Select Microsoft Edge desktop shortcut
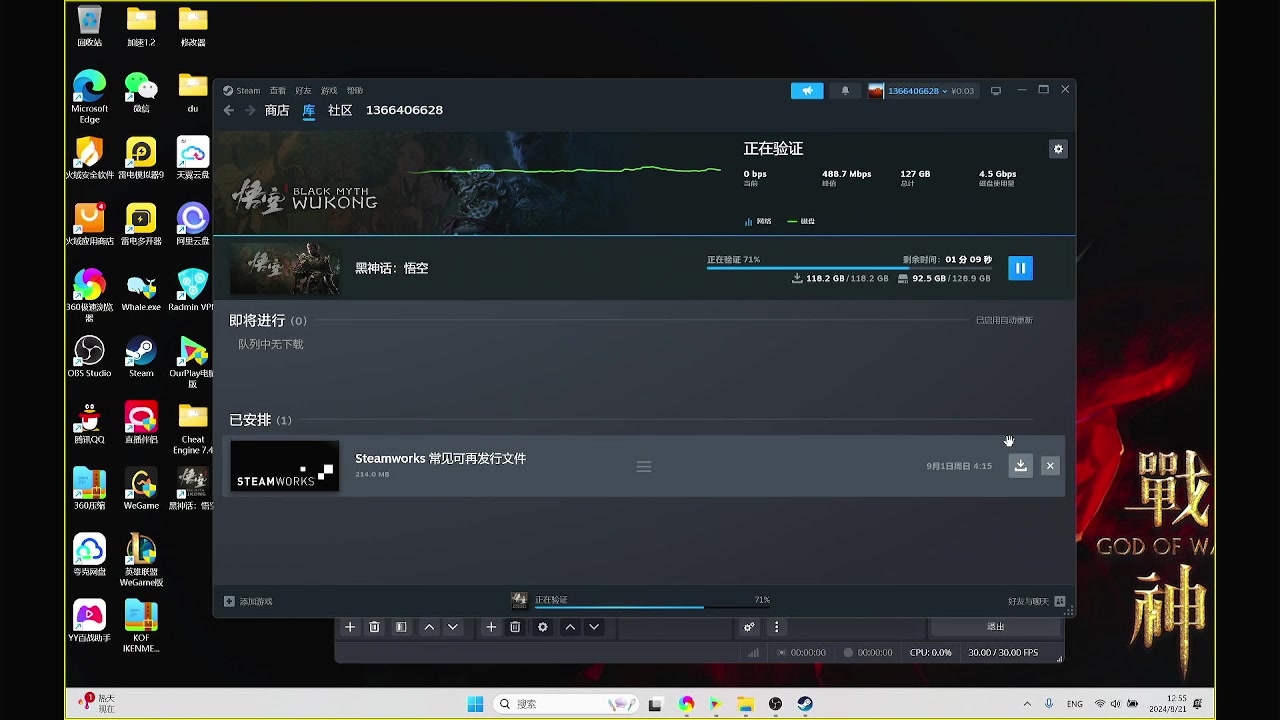The image size is (1280, 720). tap(89, 97)
